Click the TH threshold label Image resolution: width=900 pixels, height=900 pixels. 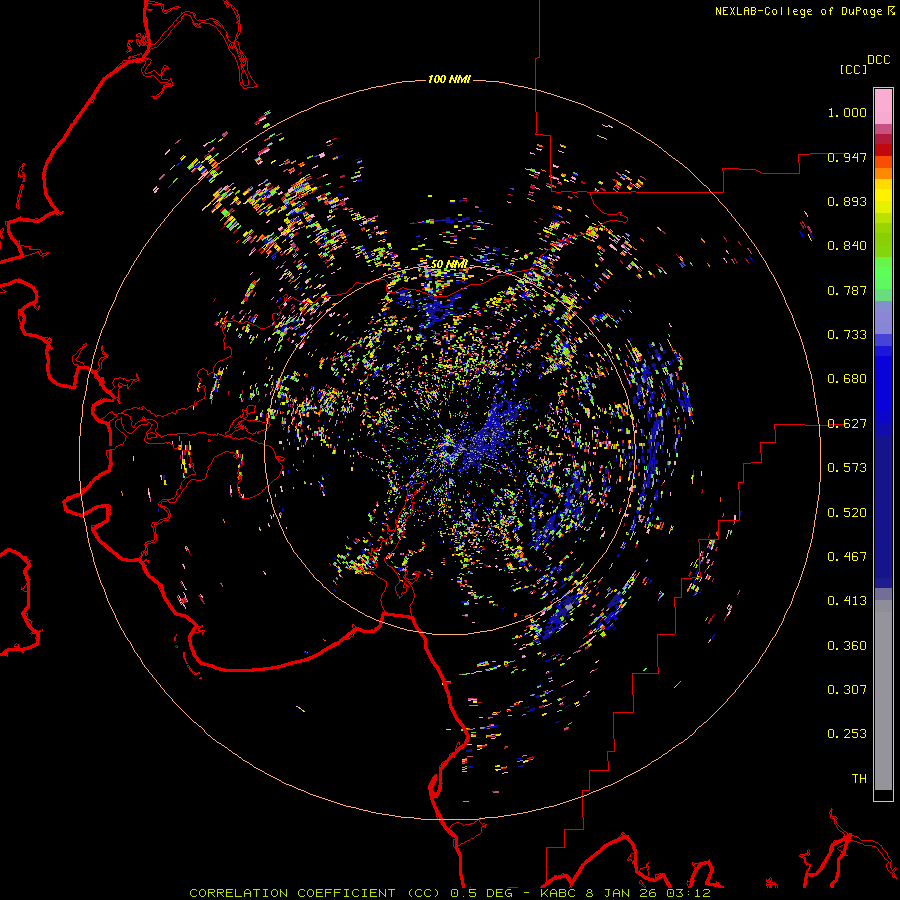pyautogui.click(x=859, y=779)
